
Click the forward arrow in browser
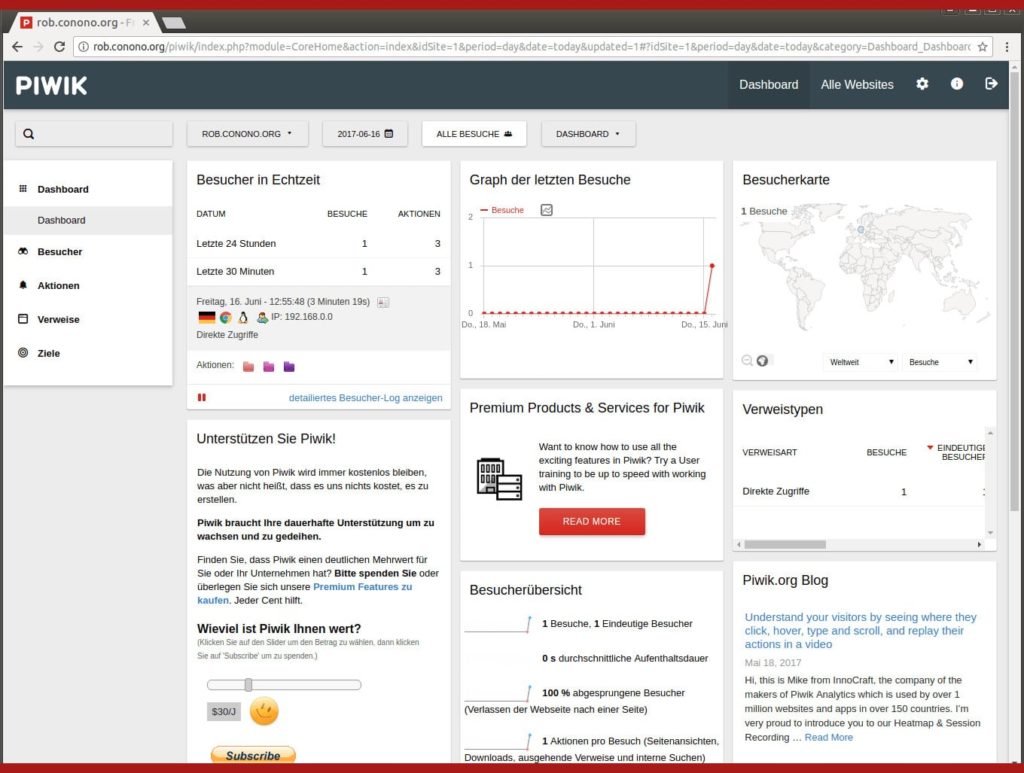click(38, 47)
